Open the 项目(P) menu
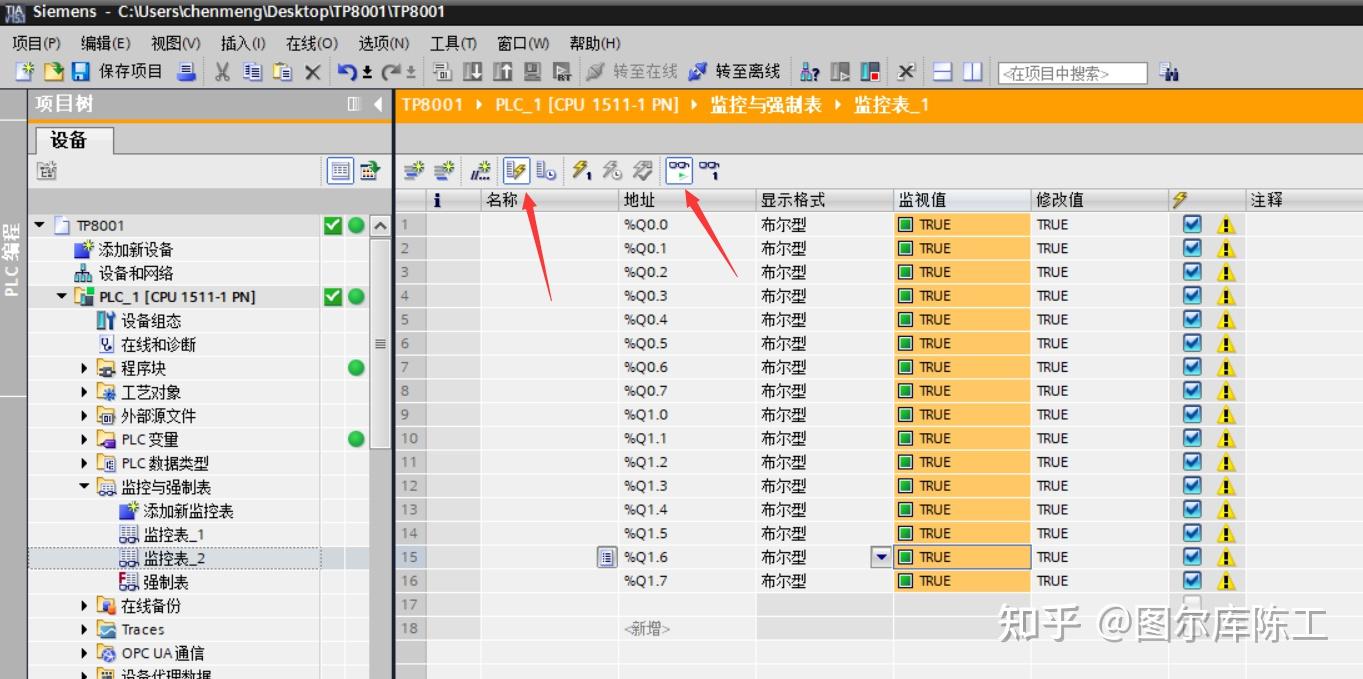 point(37,44)
